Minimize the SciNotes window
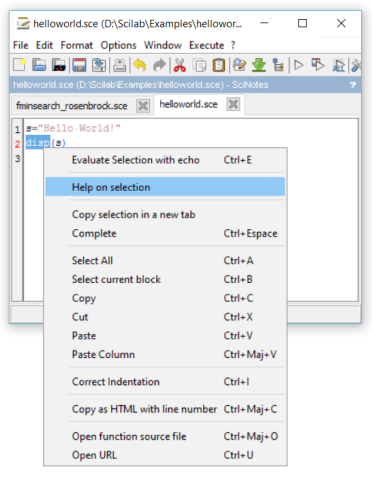 click(x=264, y=23)
